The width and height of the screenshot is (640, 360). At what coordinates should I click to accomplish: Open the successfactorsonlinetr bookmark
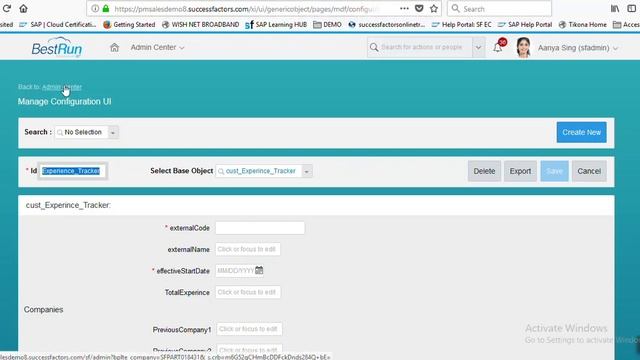pyautogui.click(x=387, y=24)
